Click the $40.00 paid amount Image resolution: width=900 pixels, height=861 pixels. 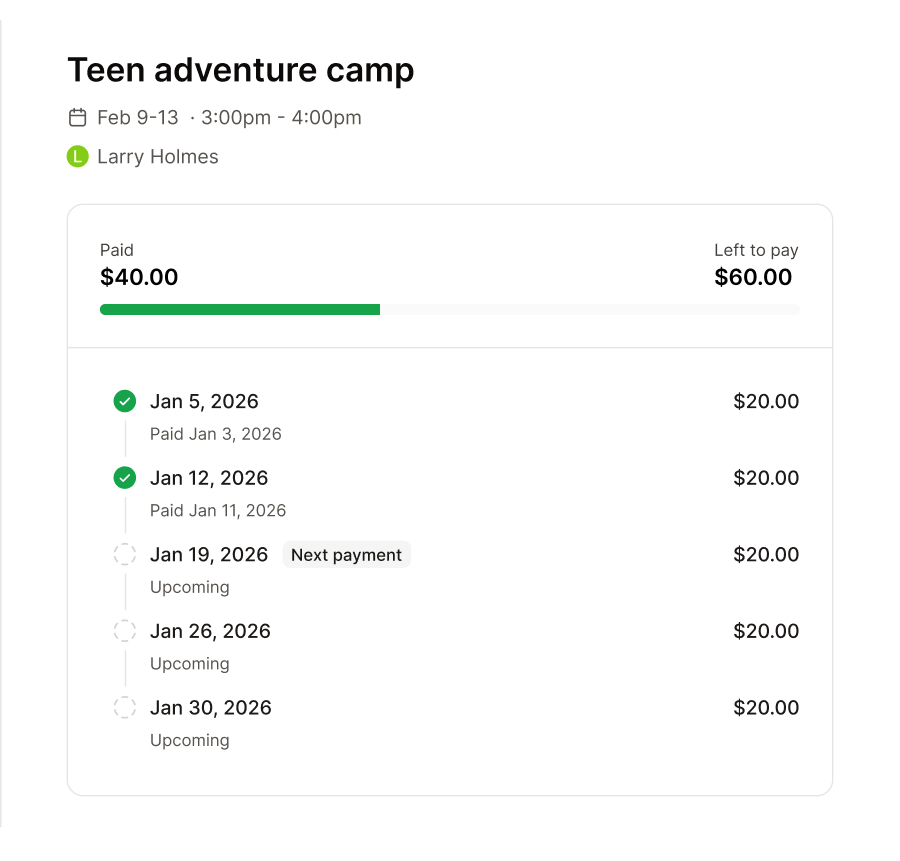click(x=139, y=277)
